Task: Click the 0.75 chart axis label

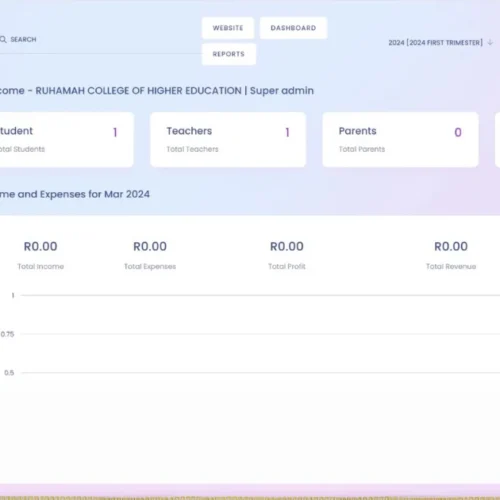Action: coord(7,334)
